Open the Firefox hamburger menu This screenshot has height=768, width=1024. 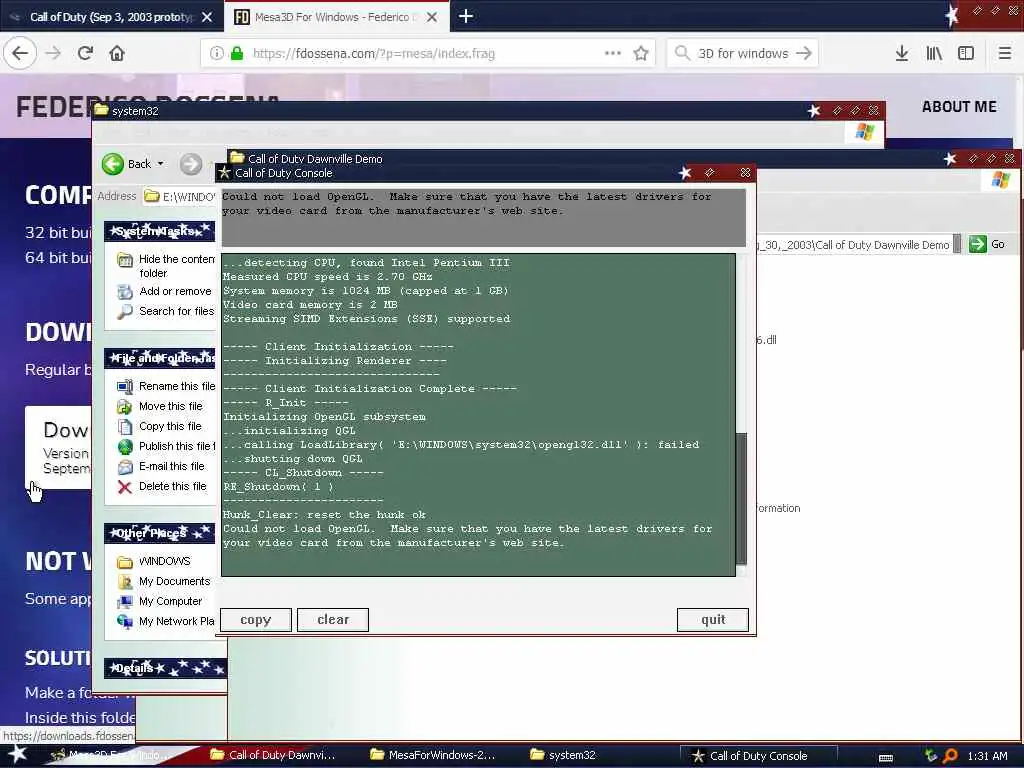coord(1005,54)
